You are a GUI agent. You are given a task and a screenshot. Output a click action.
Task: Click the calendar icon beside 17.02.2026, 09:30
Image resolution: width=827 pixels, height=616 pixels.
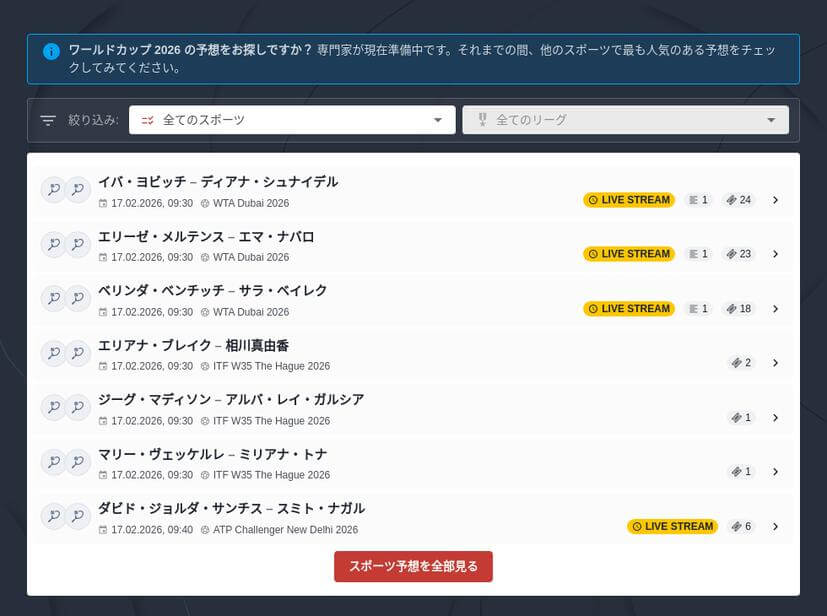pyautogui.click(x=105, y=202)
